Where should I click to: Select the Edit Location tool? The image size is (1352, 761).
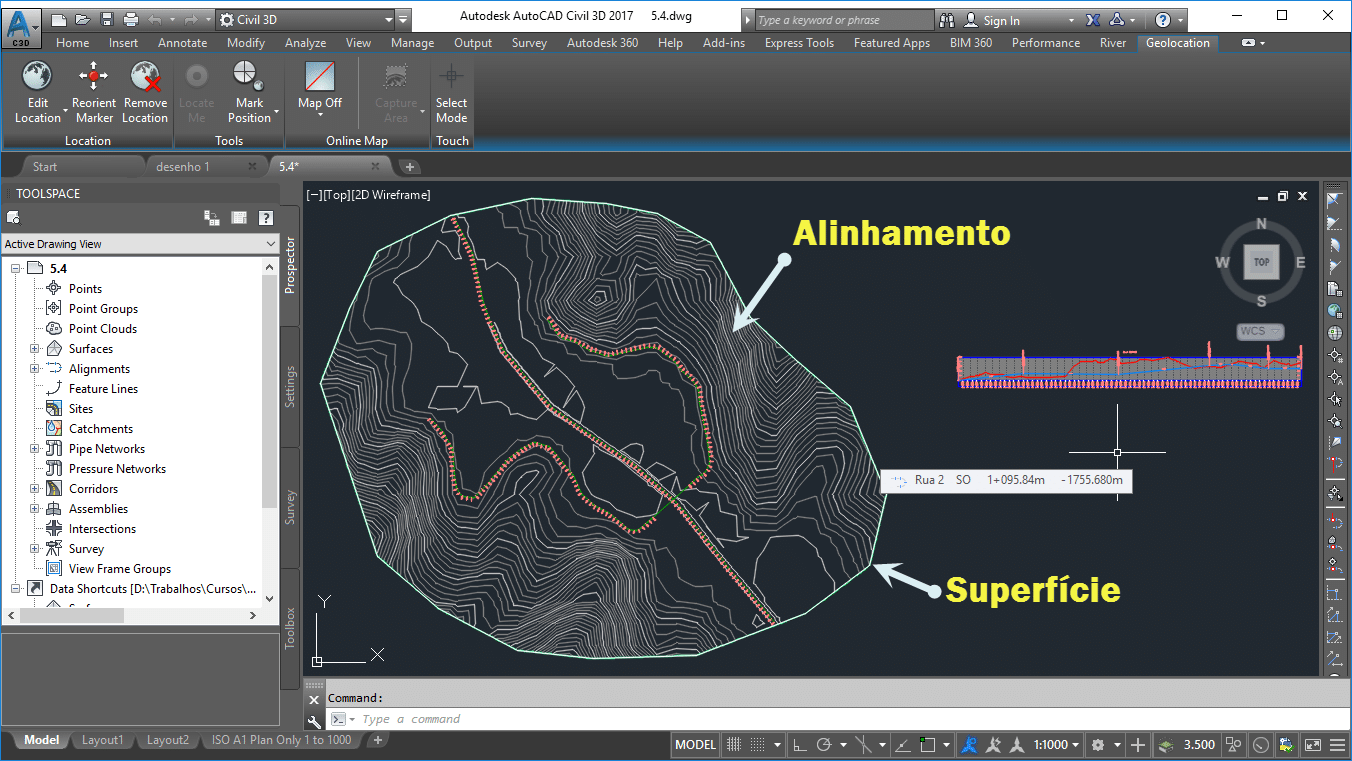click(37, 94)
